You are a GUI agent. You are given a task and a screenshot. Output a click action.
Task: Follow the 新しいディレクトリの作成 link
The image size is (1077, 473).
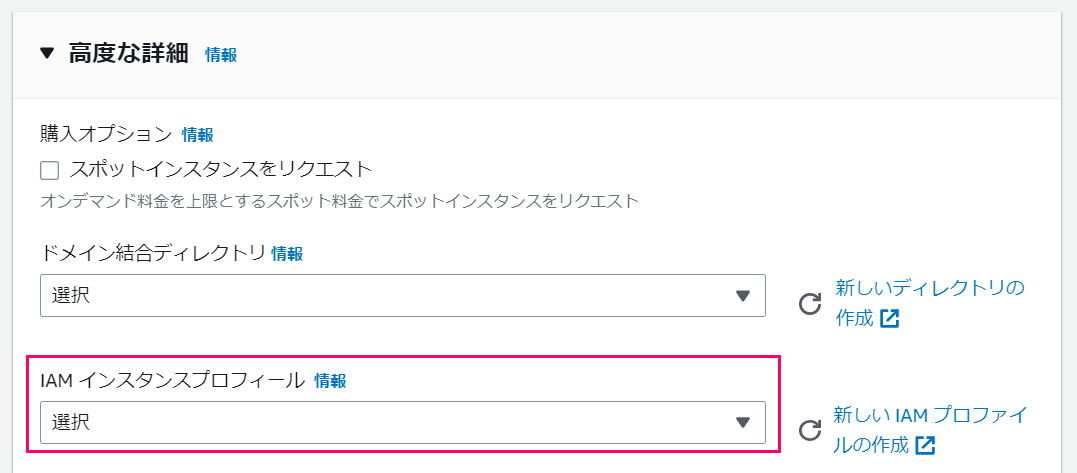tap(929, 302)
